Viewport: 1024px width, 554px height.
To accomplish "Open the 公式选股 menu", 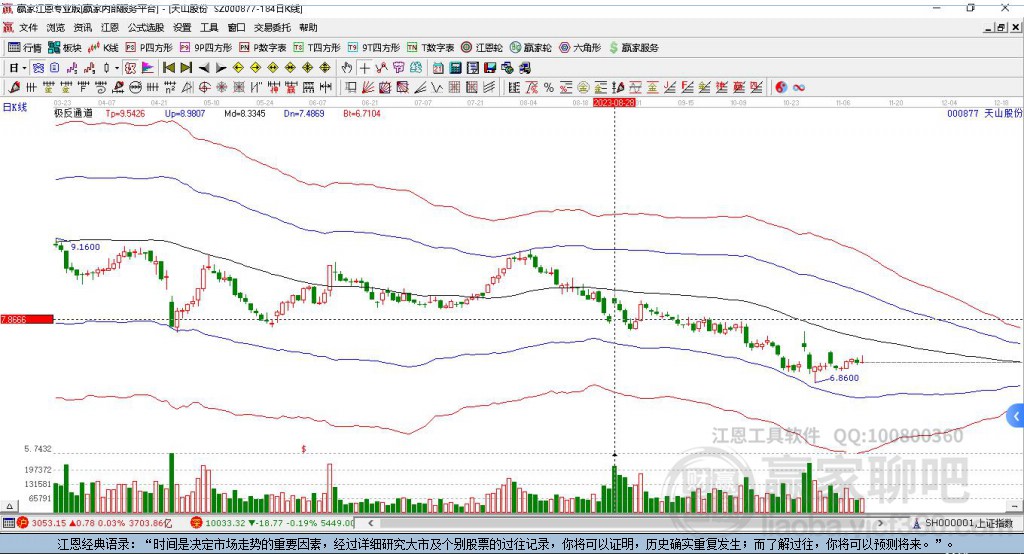I will point(146,27).
